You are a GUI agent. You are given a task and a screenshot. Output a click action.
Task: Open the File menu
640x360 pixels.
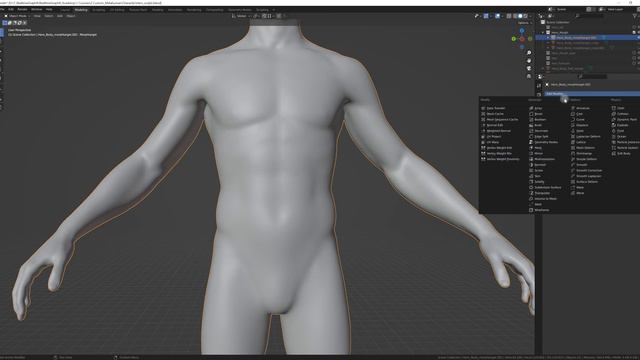(2, 9)
